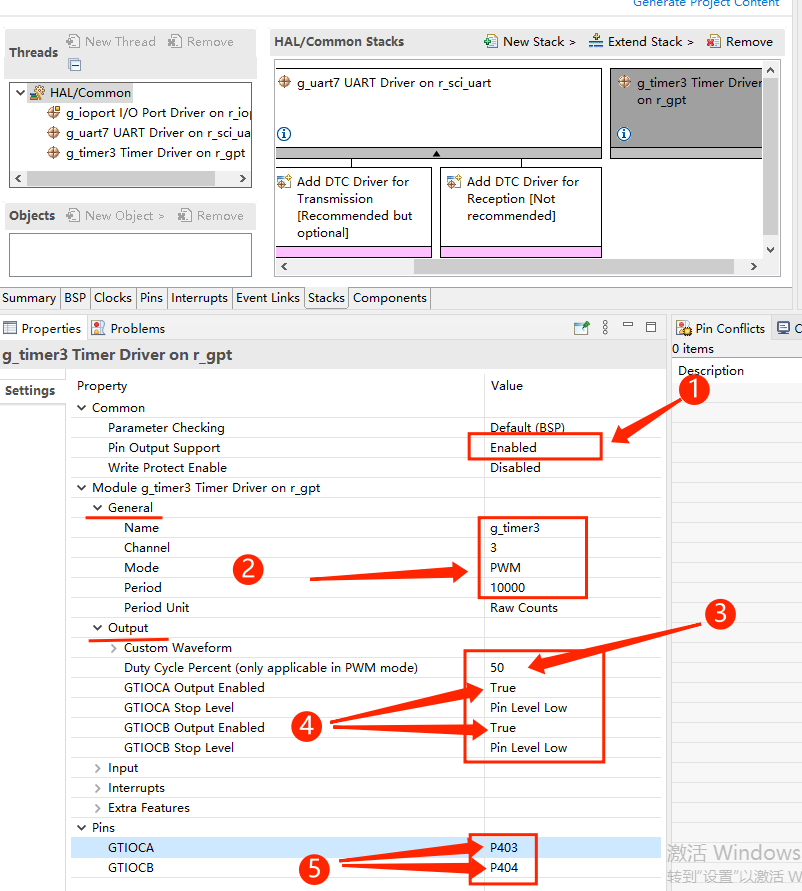Screen dimensions: 802x891
Task: Open the Properties view menu (three dots)
Action: point(605,328)
